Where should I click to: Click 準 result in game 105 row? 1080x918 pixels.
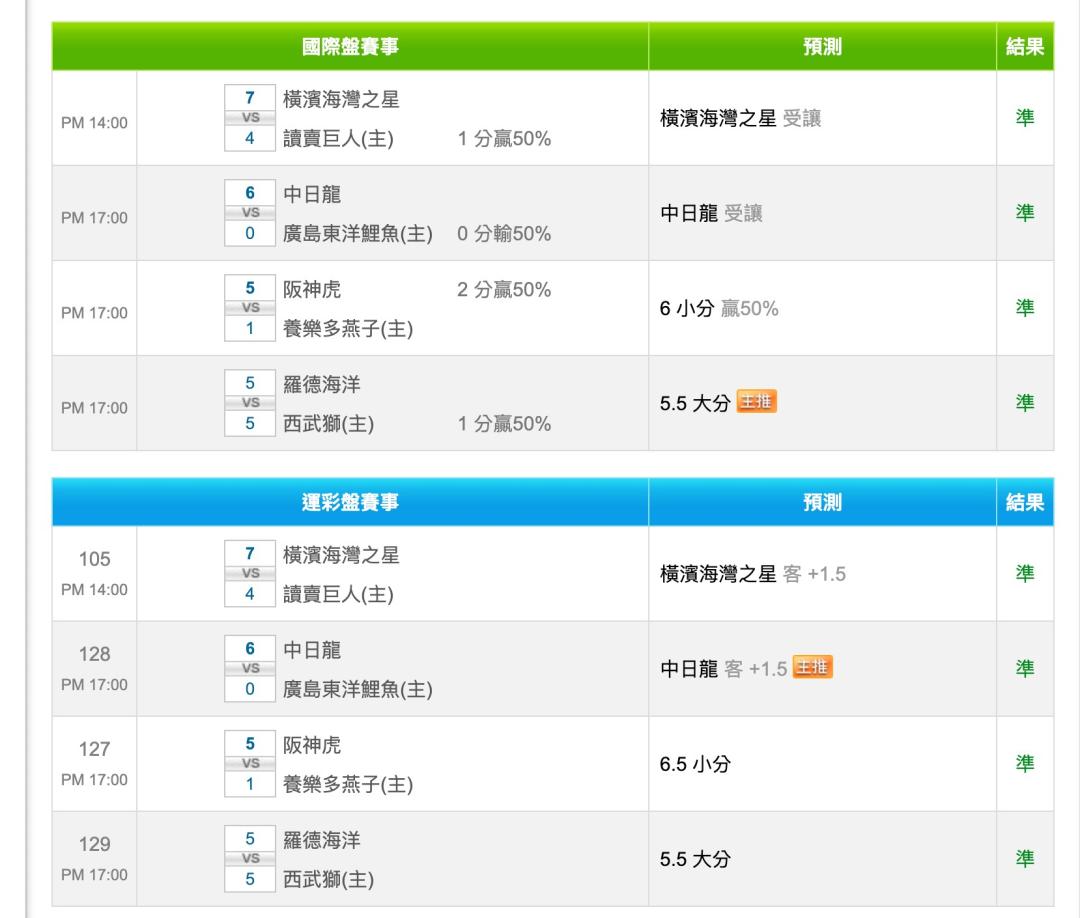[1025, 574]
